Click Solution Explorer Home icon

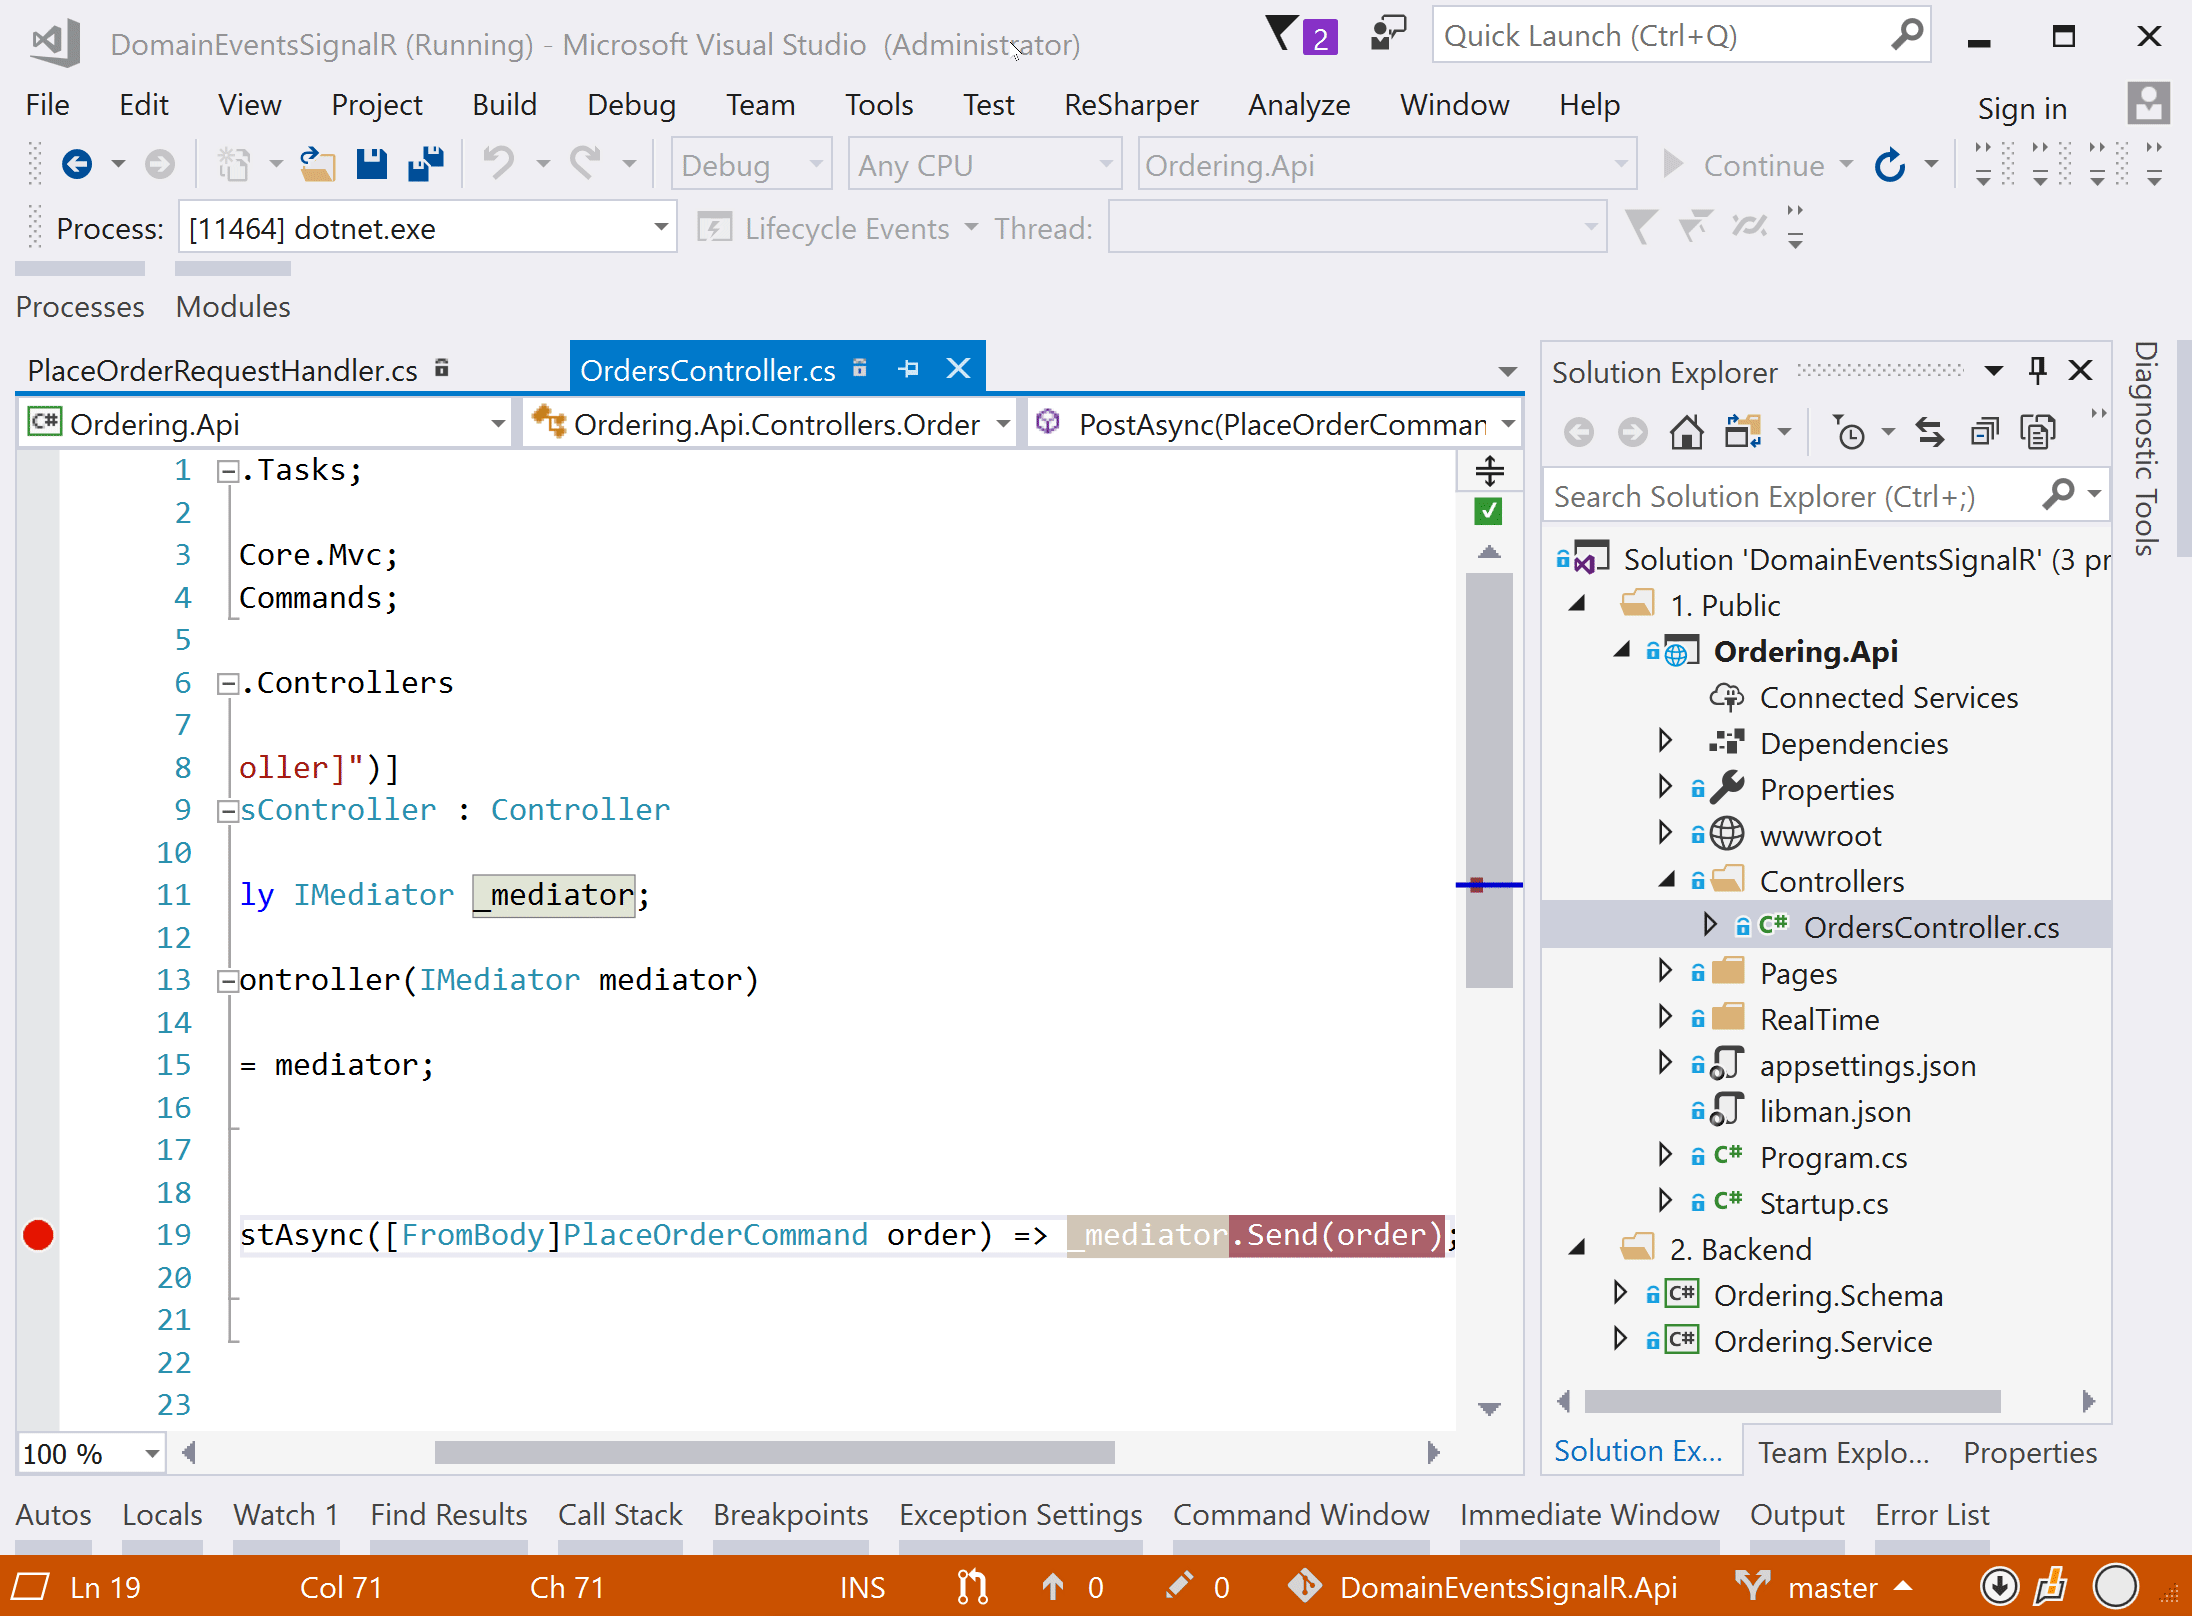[1686, 432]
